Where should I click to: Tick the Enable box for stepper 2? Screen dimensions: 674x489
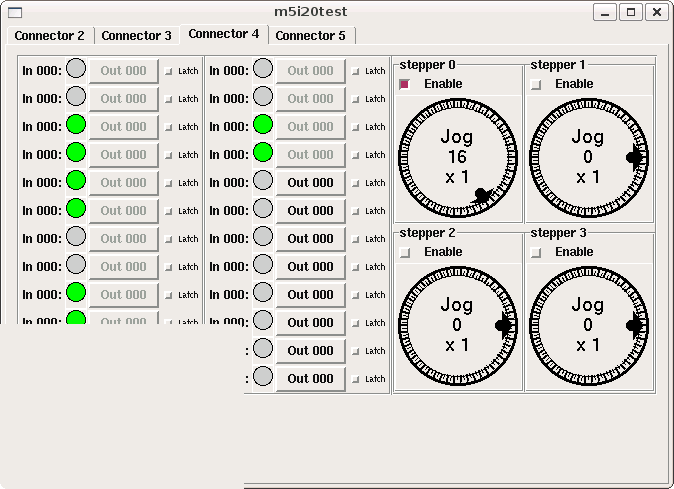[x=404, y=252]
